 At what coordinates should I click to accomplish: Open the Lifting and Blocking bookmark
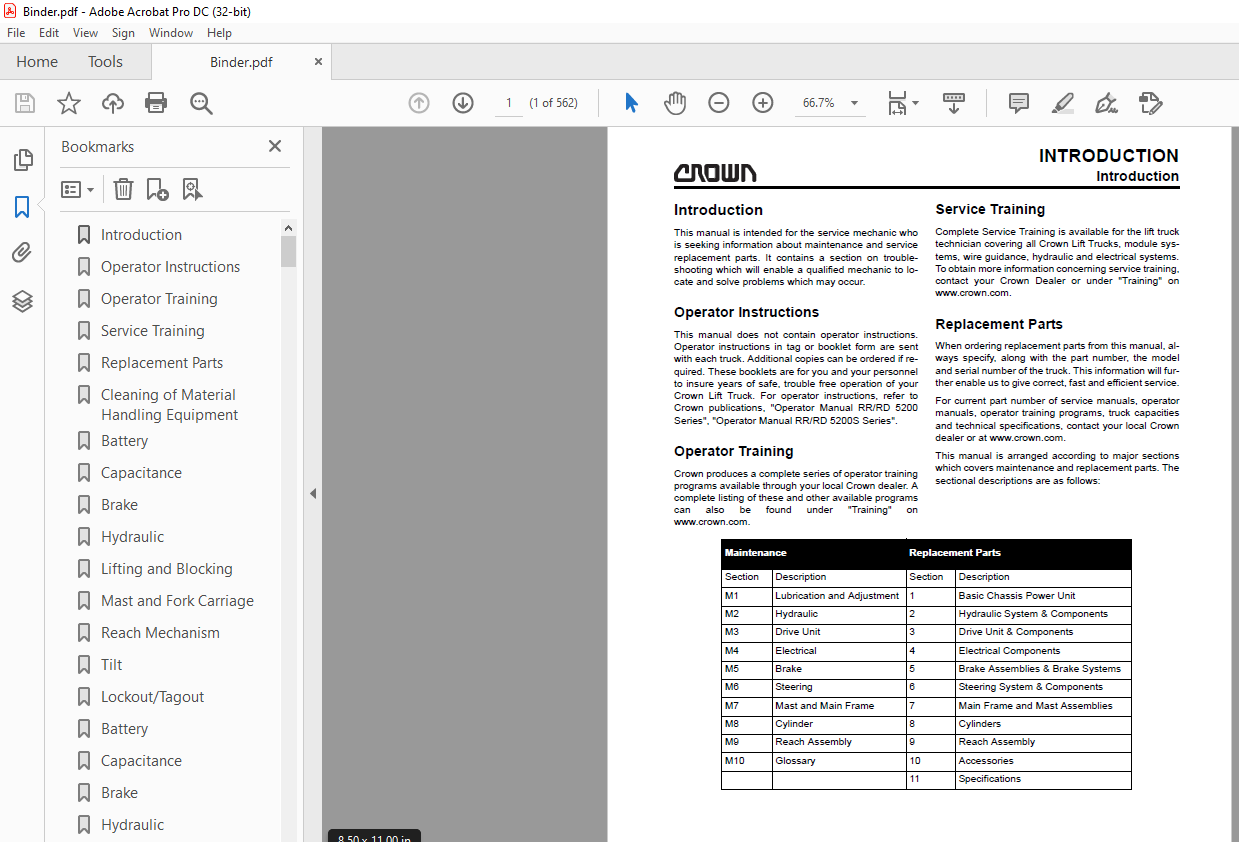pyautogui.click(x=166, y=569)
